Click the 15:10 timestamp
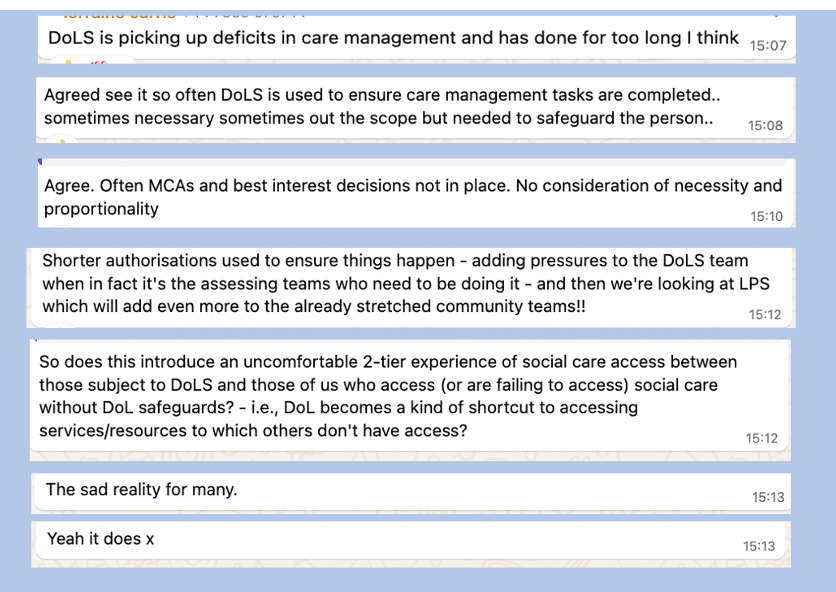This screenshot has width=836, height=592. (767, 216)
